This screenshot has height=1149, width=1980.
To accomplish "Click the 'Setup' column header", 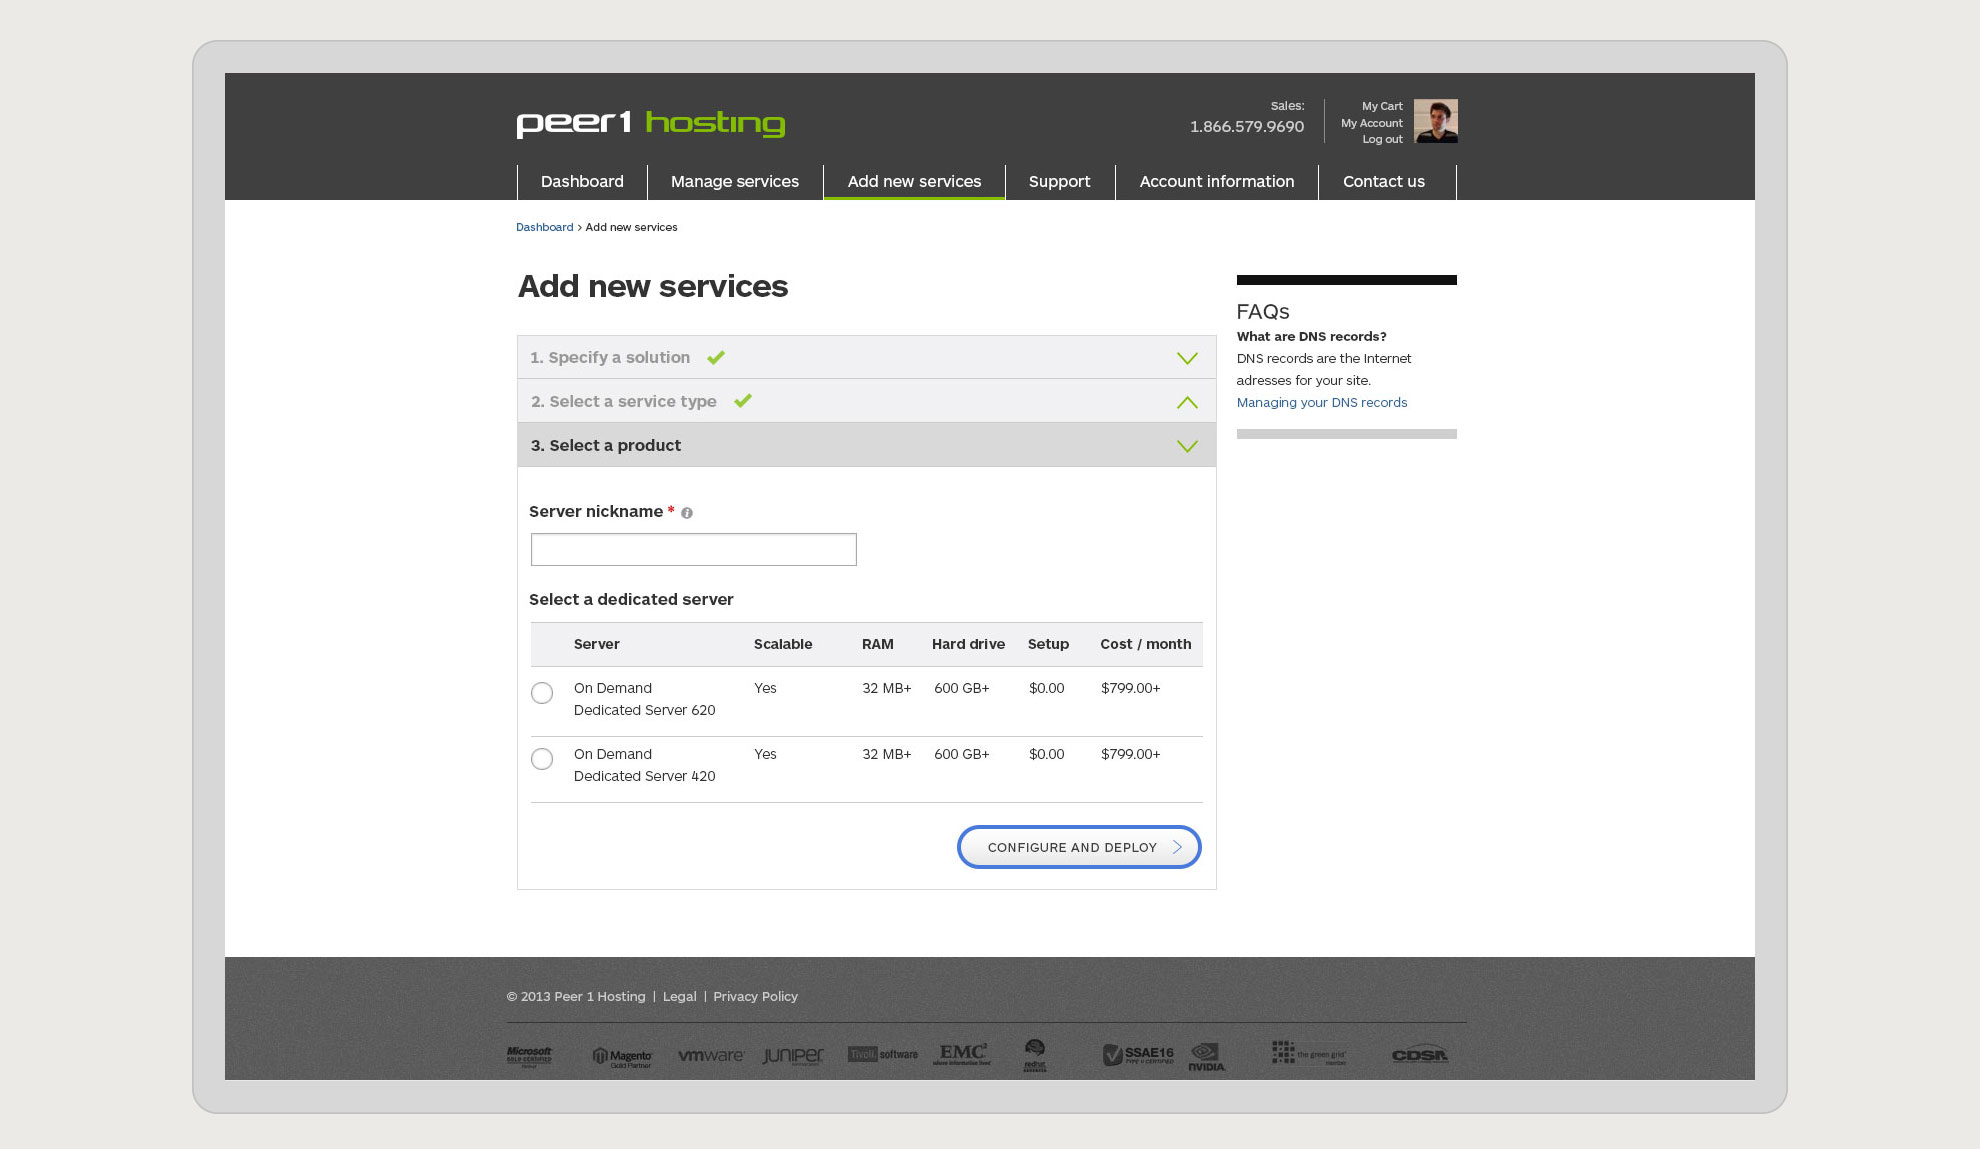I will (1048, 644).
